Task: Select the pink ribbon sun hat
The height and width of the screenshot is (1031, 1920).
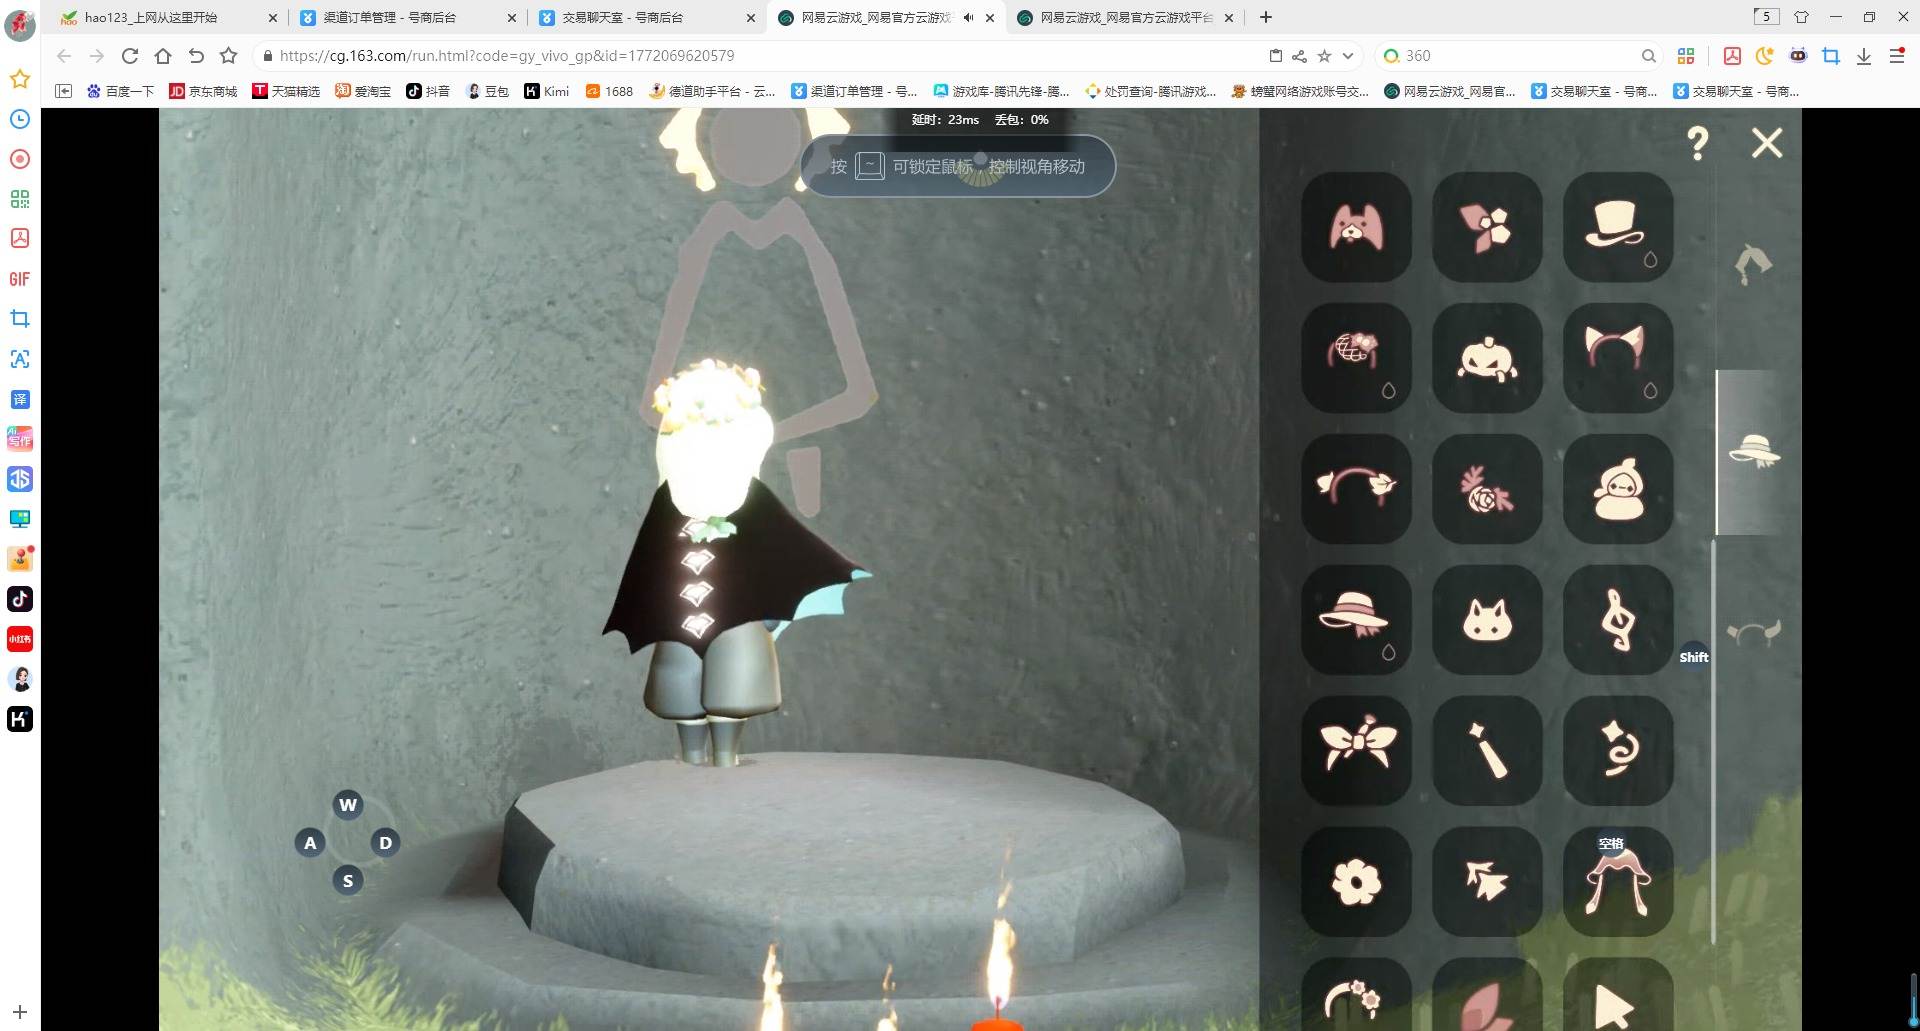Action: click(1356, 620)
